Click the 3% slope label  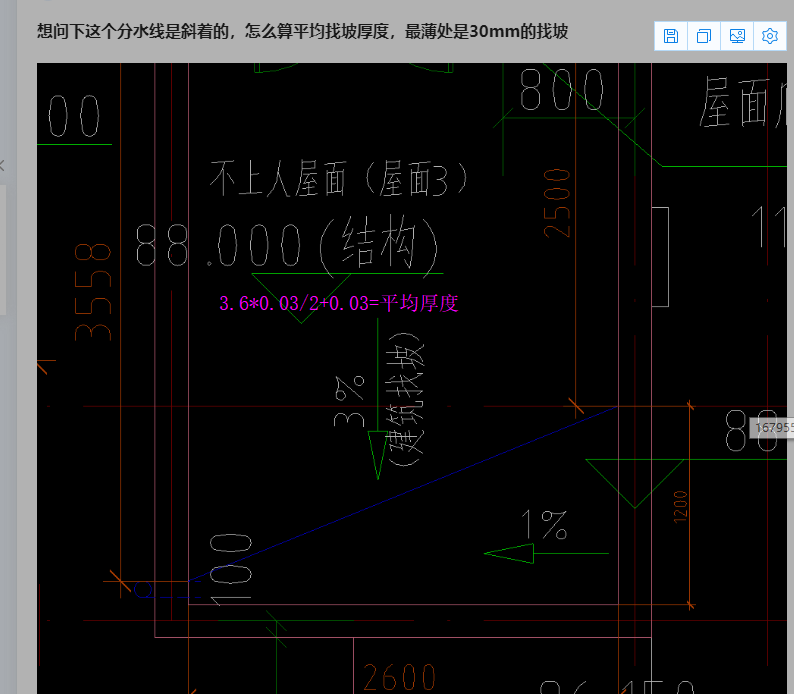pyautogui.click(x=349, y=401)
